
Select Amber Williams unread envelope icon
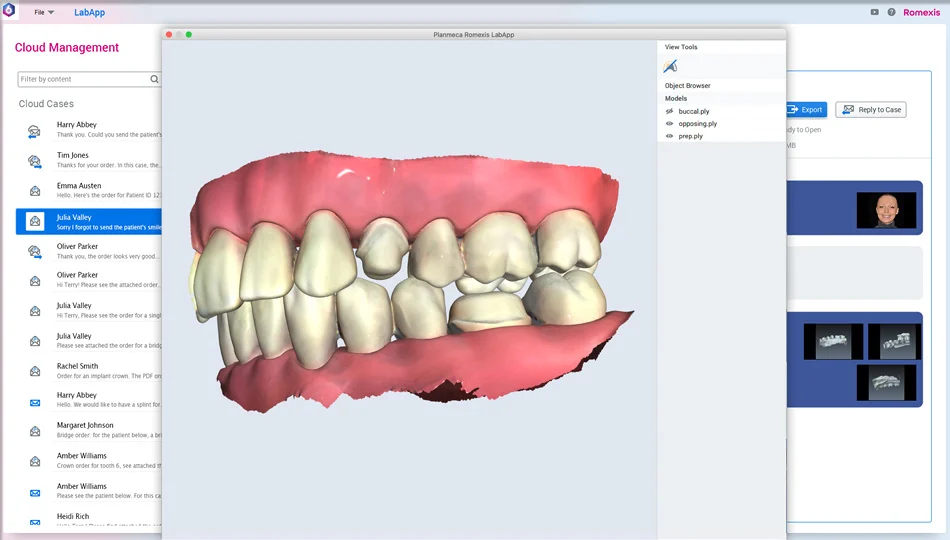(x=35, y=493)
